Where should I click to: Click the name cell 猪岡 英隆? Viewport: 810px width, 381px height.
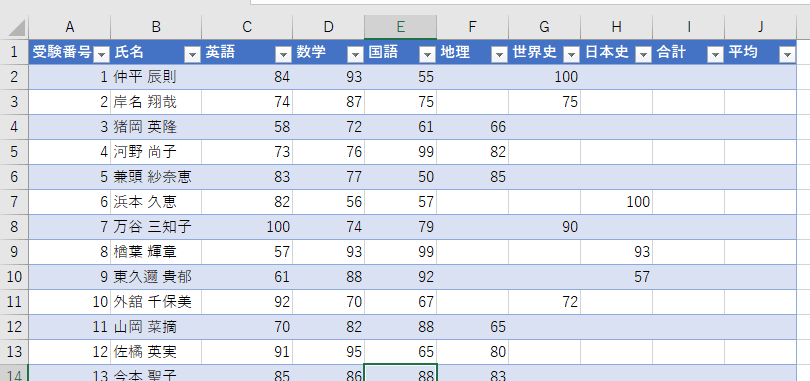pos(156,127)
